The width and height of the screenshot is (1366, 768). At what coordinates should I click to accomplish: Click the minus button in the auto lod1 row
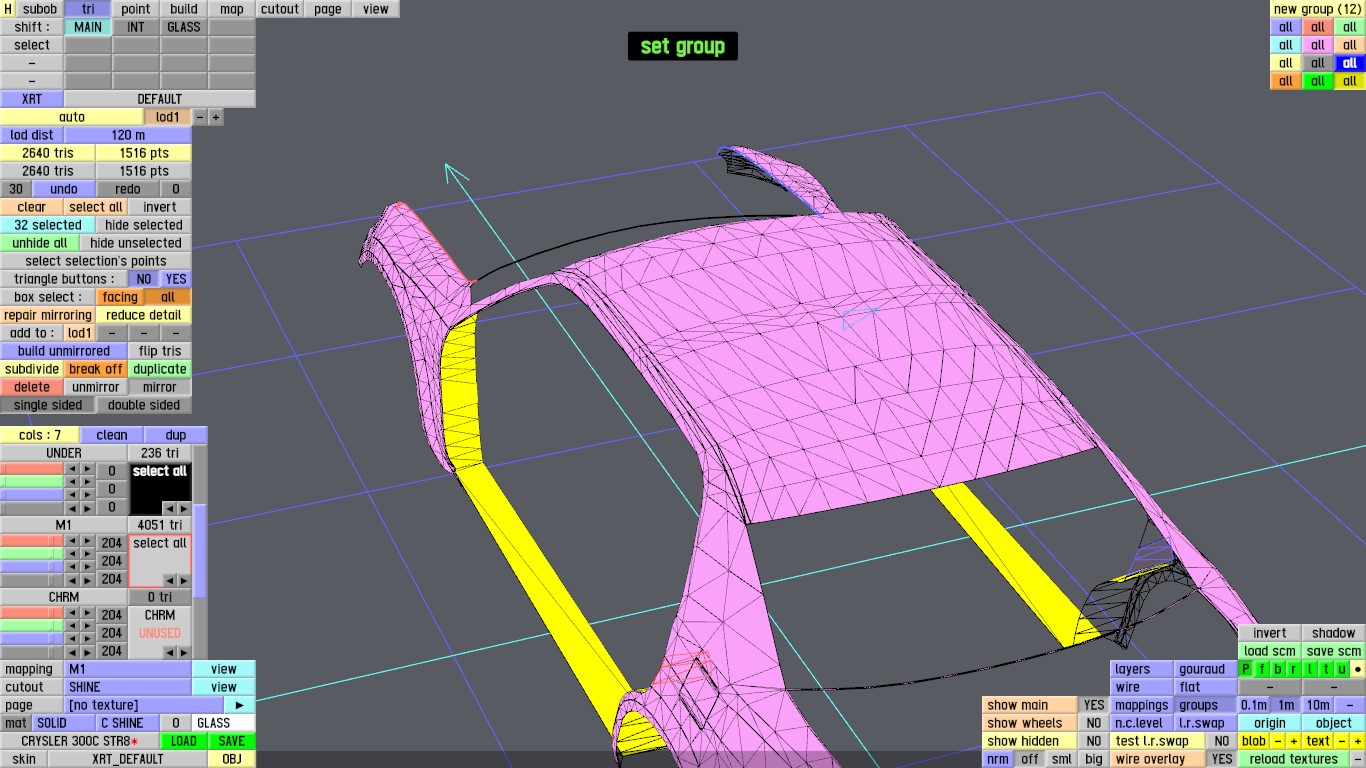tap(200, 117)
